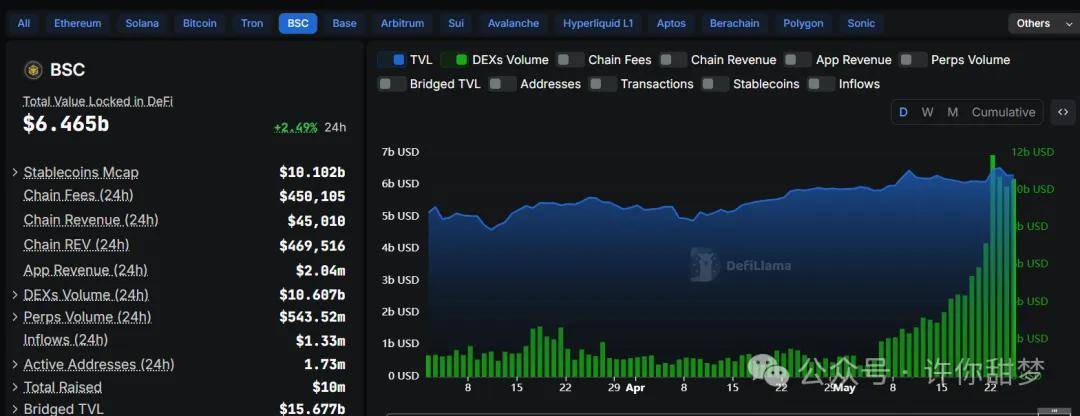This screenshot has width=1080, height=416.
Task: Enable the Bridged TVL toggle
Action: pos(393,84)
